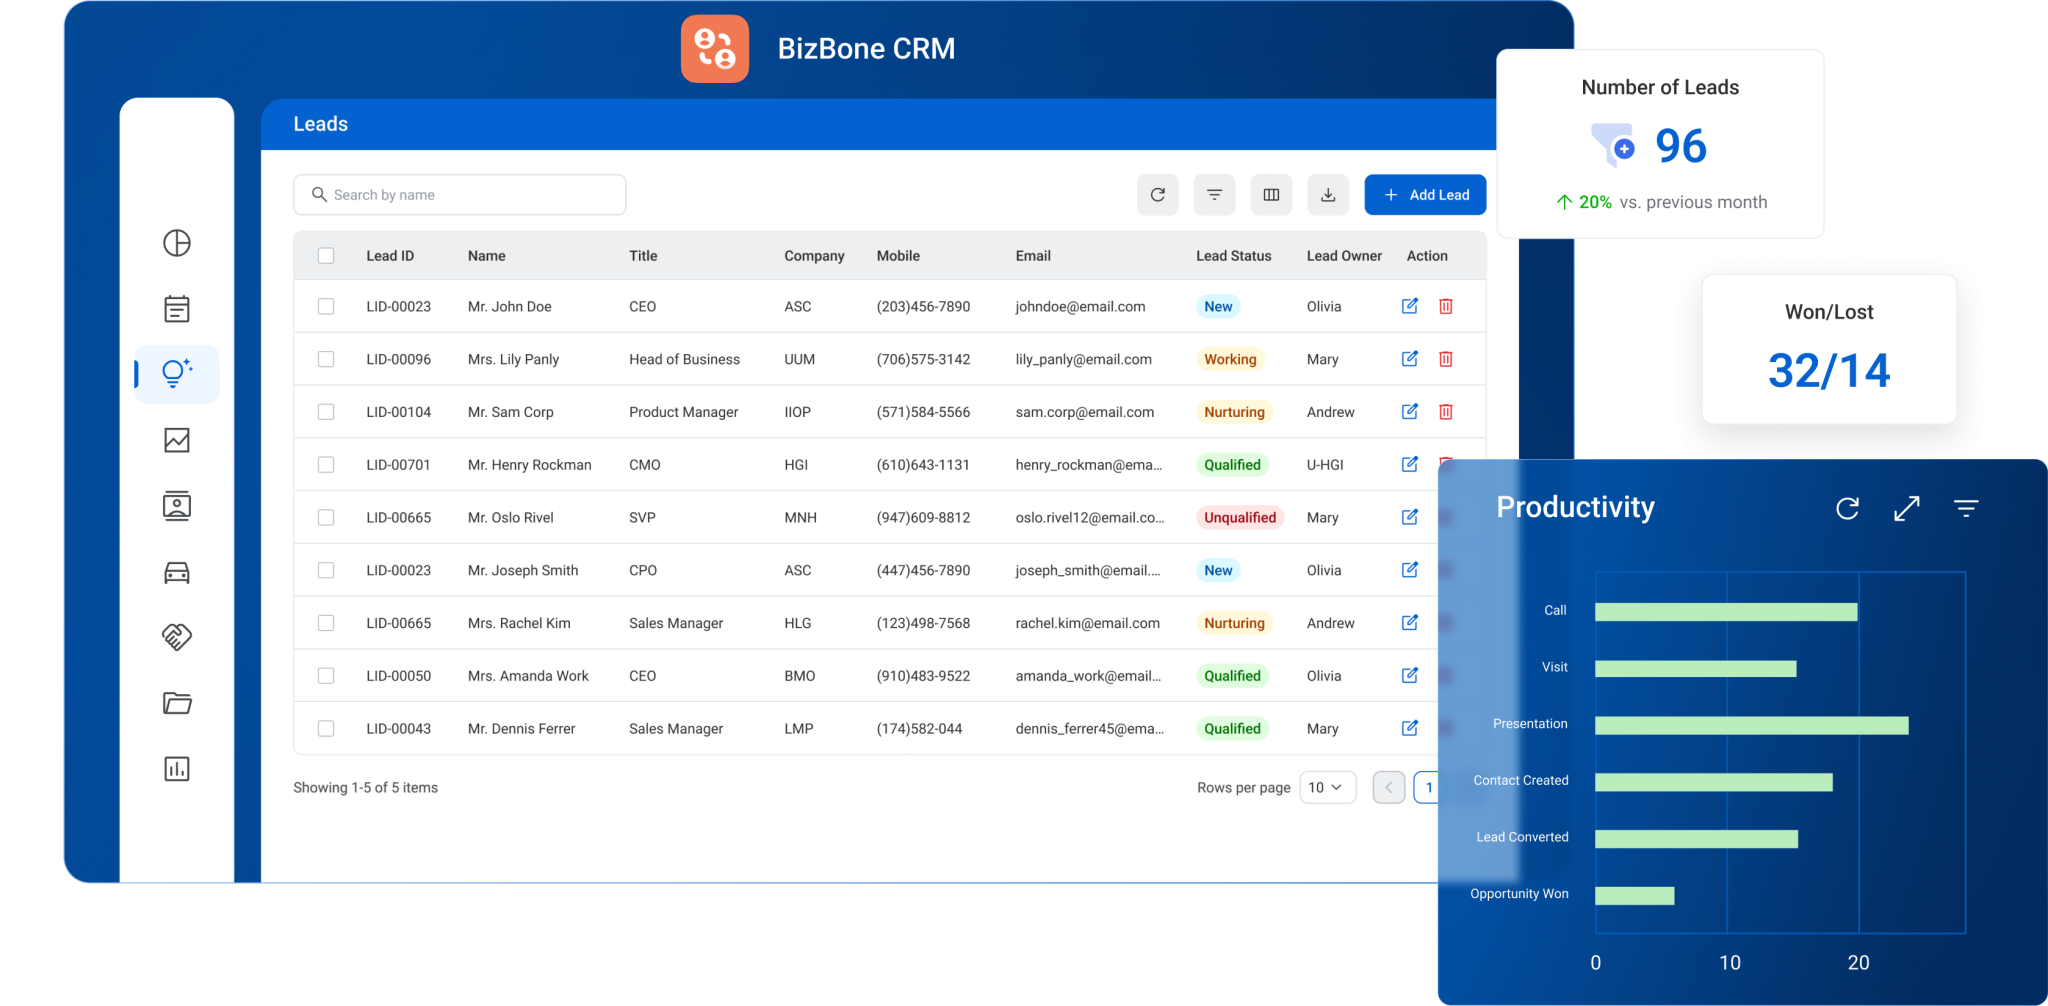The height and width of the screenshot is (1006, 2048).
Task: Click the Leads page heading
Action: [321, 124]
